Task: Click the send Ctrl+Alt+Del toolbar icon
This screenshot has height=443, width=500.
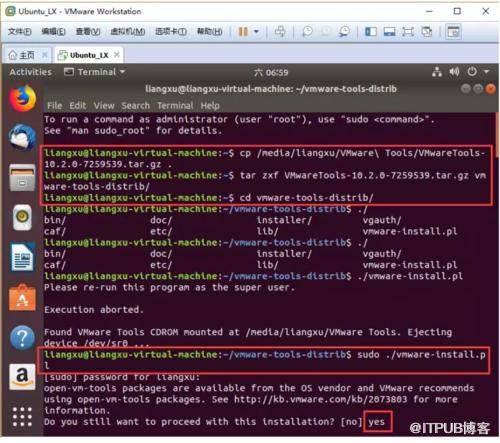Action: point(280,32)
